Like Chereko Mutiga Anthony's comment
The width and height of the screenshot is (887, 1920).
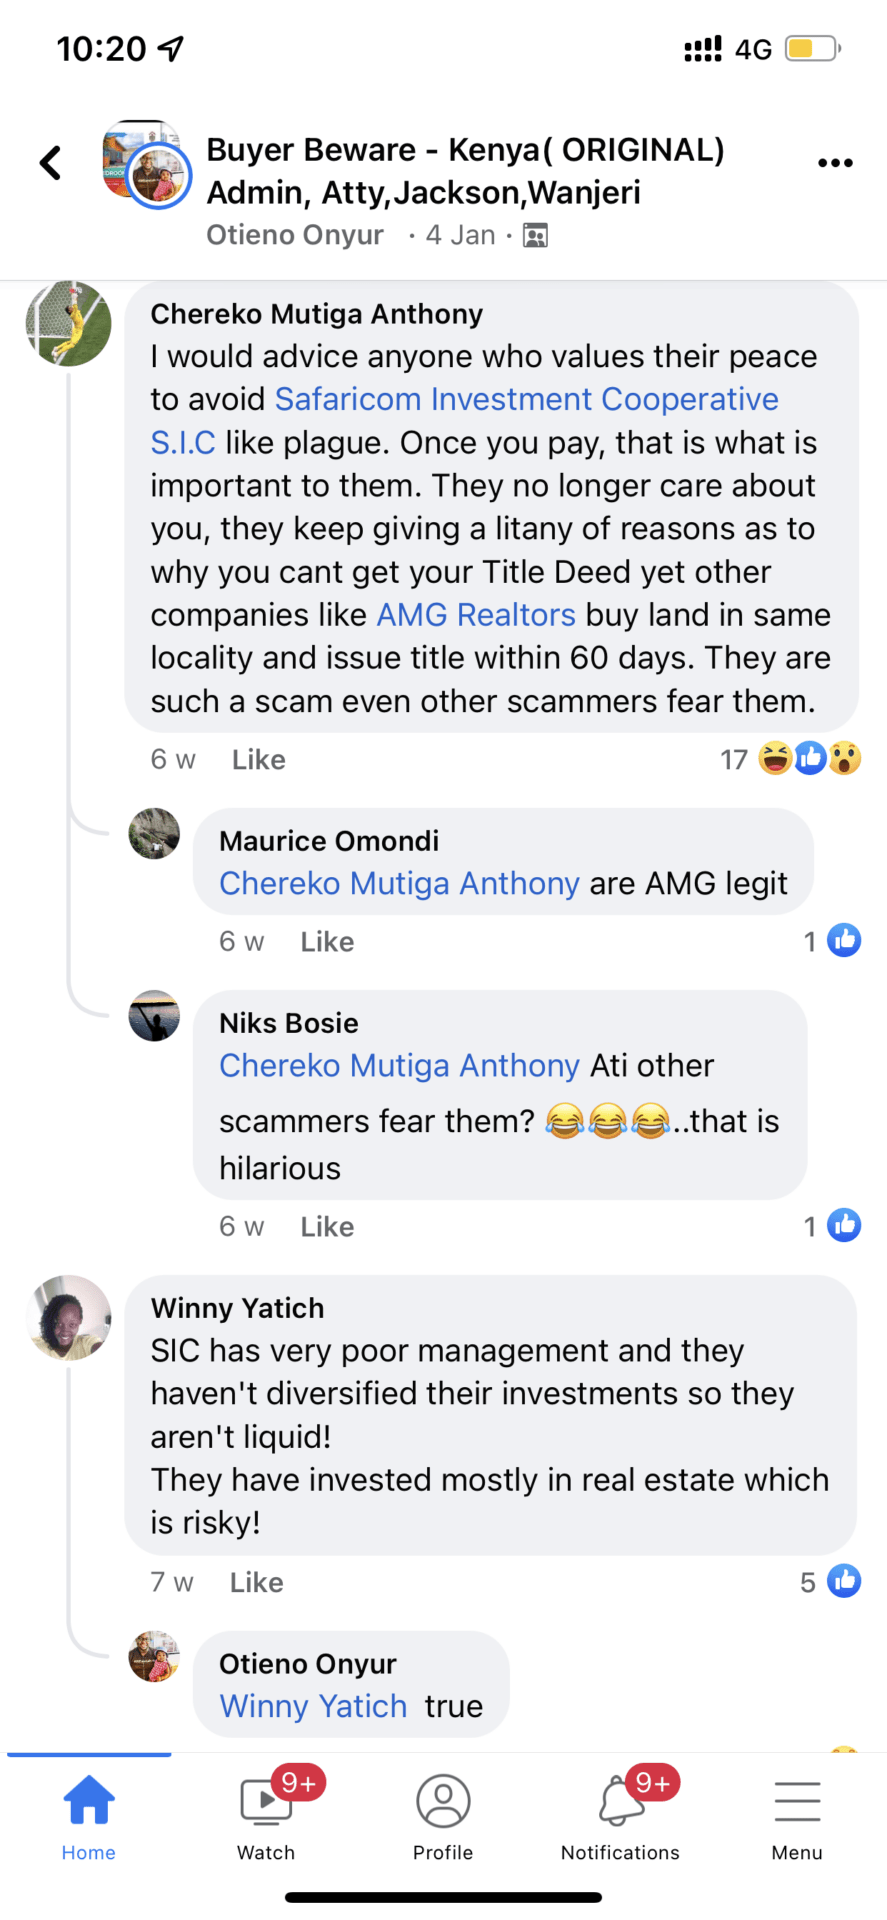pos(259,760)
